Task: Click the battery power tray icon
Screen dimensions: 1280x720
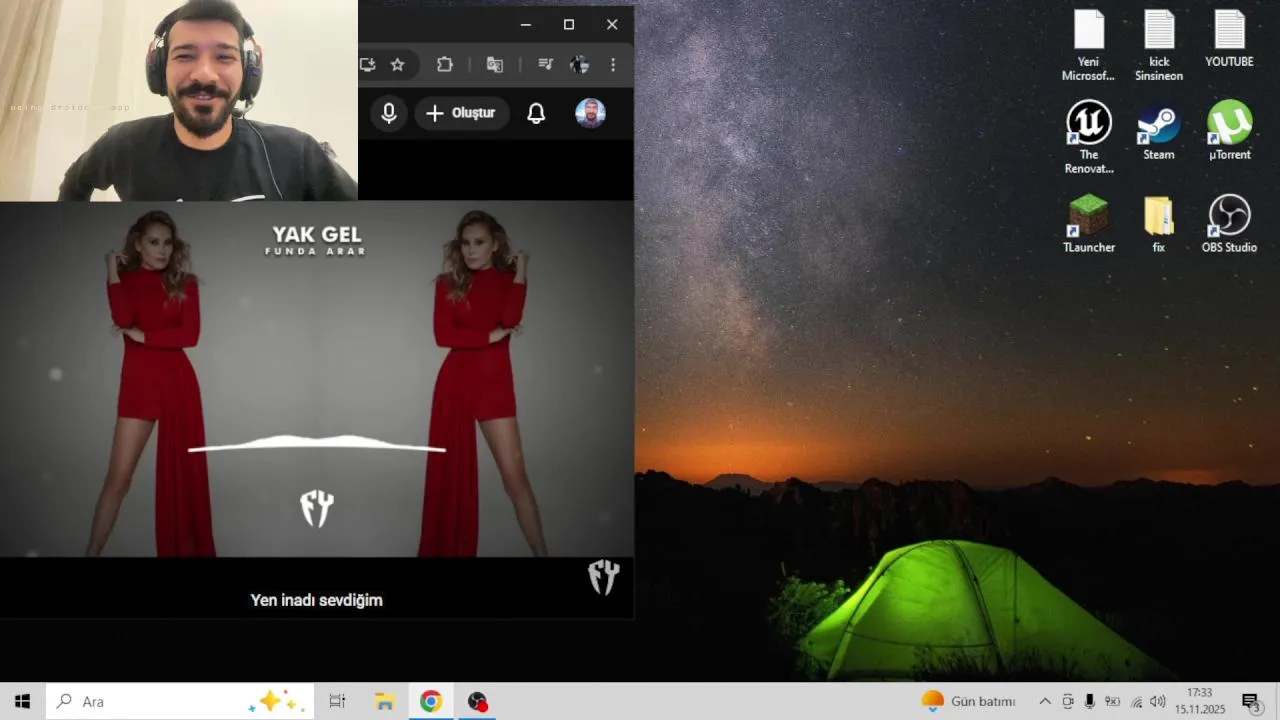Action: coord(1112,701)
